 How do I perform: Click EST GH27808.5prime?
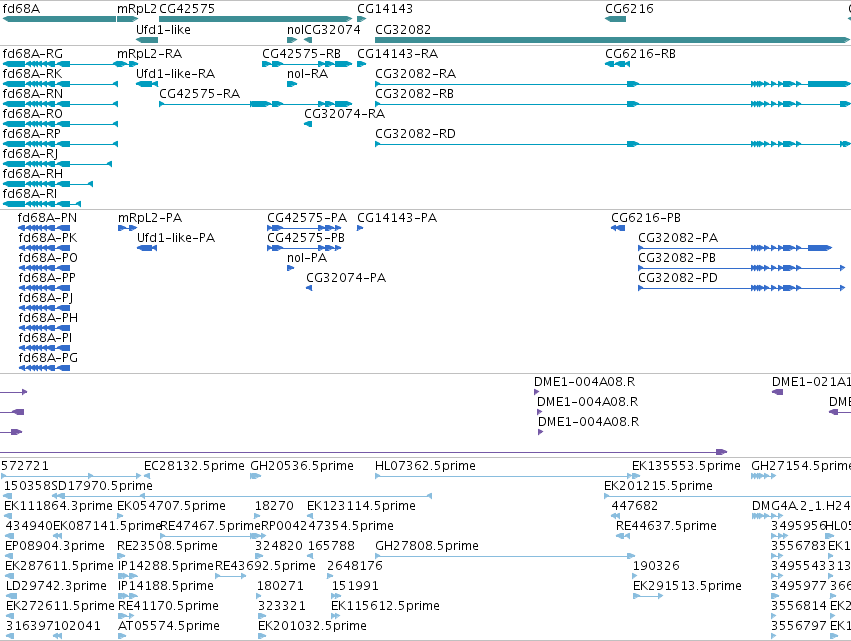[427, 546]
